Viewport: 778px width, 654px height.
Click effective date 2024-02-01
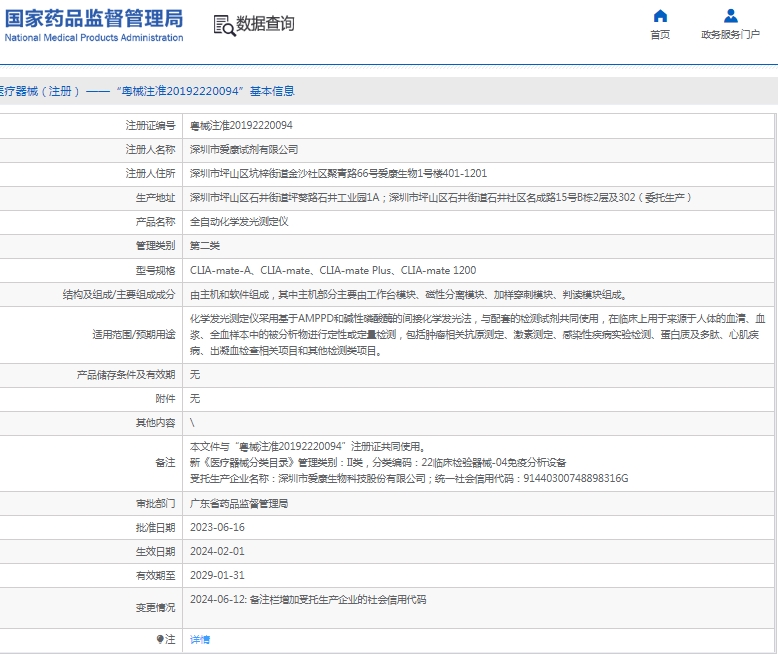coord(217,551)
